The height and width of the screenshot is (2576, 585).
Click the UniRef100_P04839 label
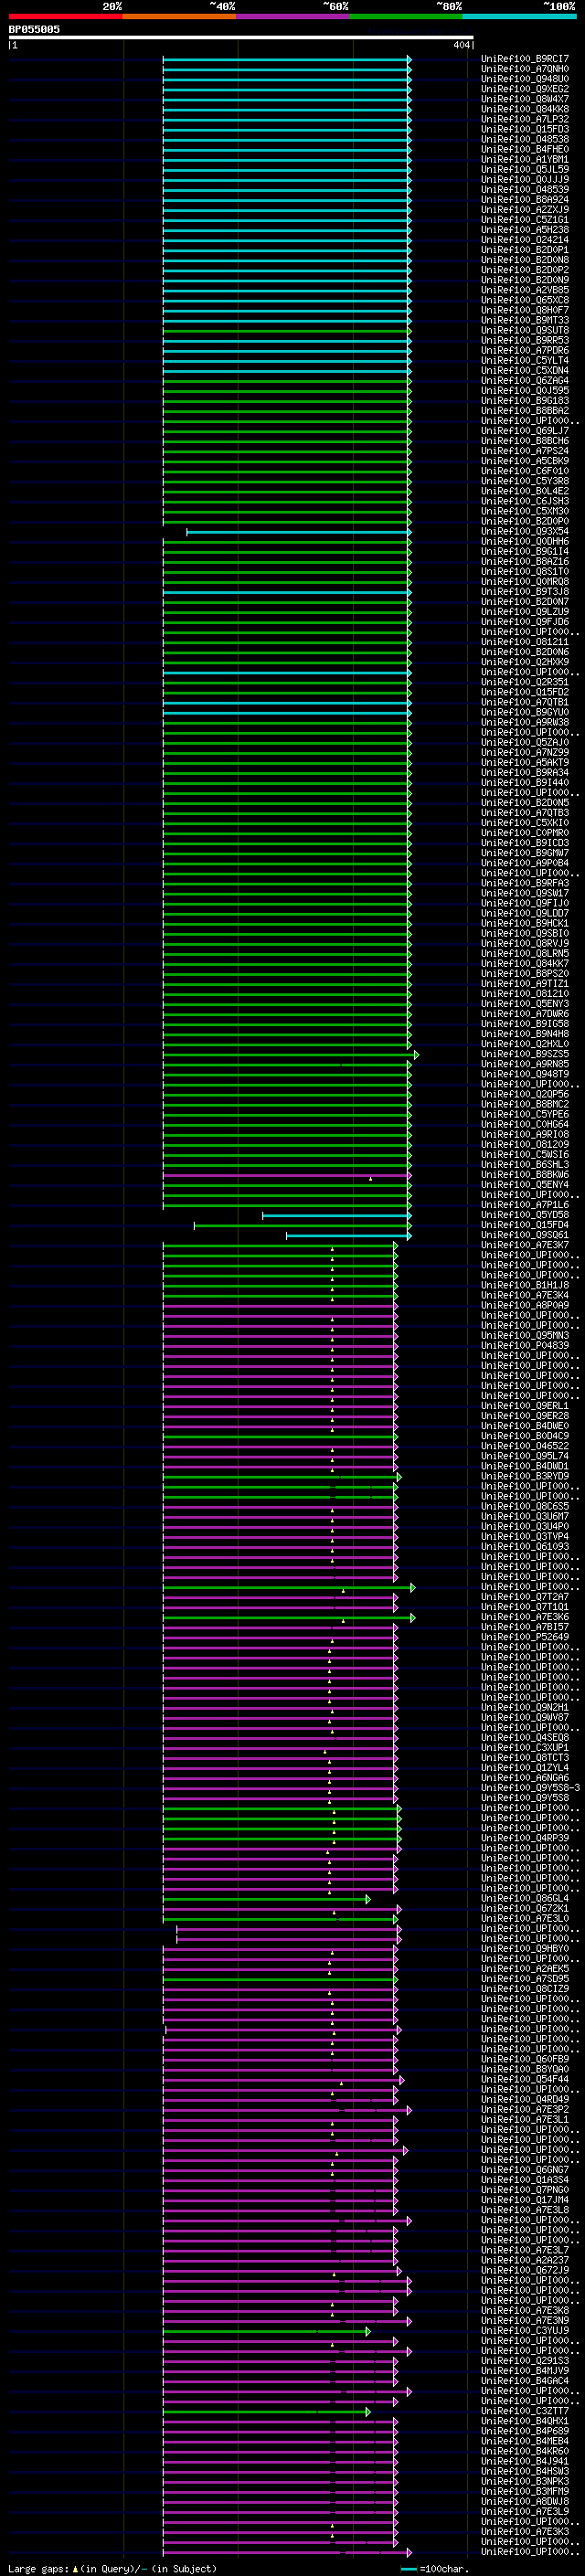click(525, 1345)
